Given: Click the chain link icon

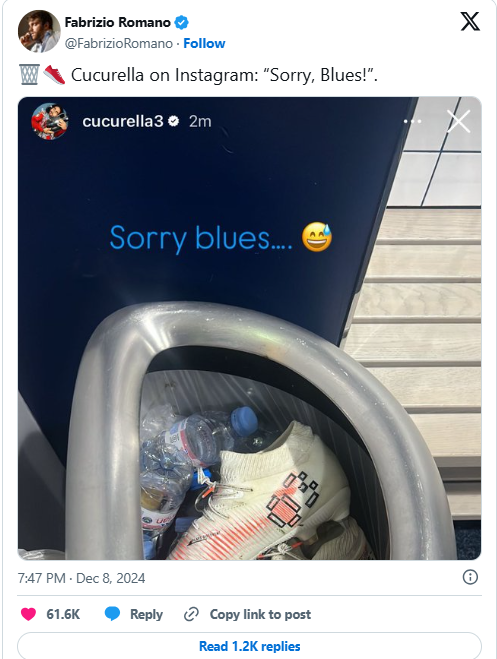Looking at the screenshot, I should click(x=191, y=614).
